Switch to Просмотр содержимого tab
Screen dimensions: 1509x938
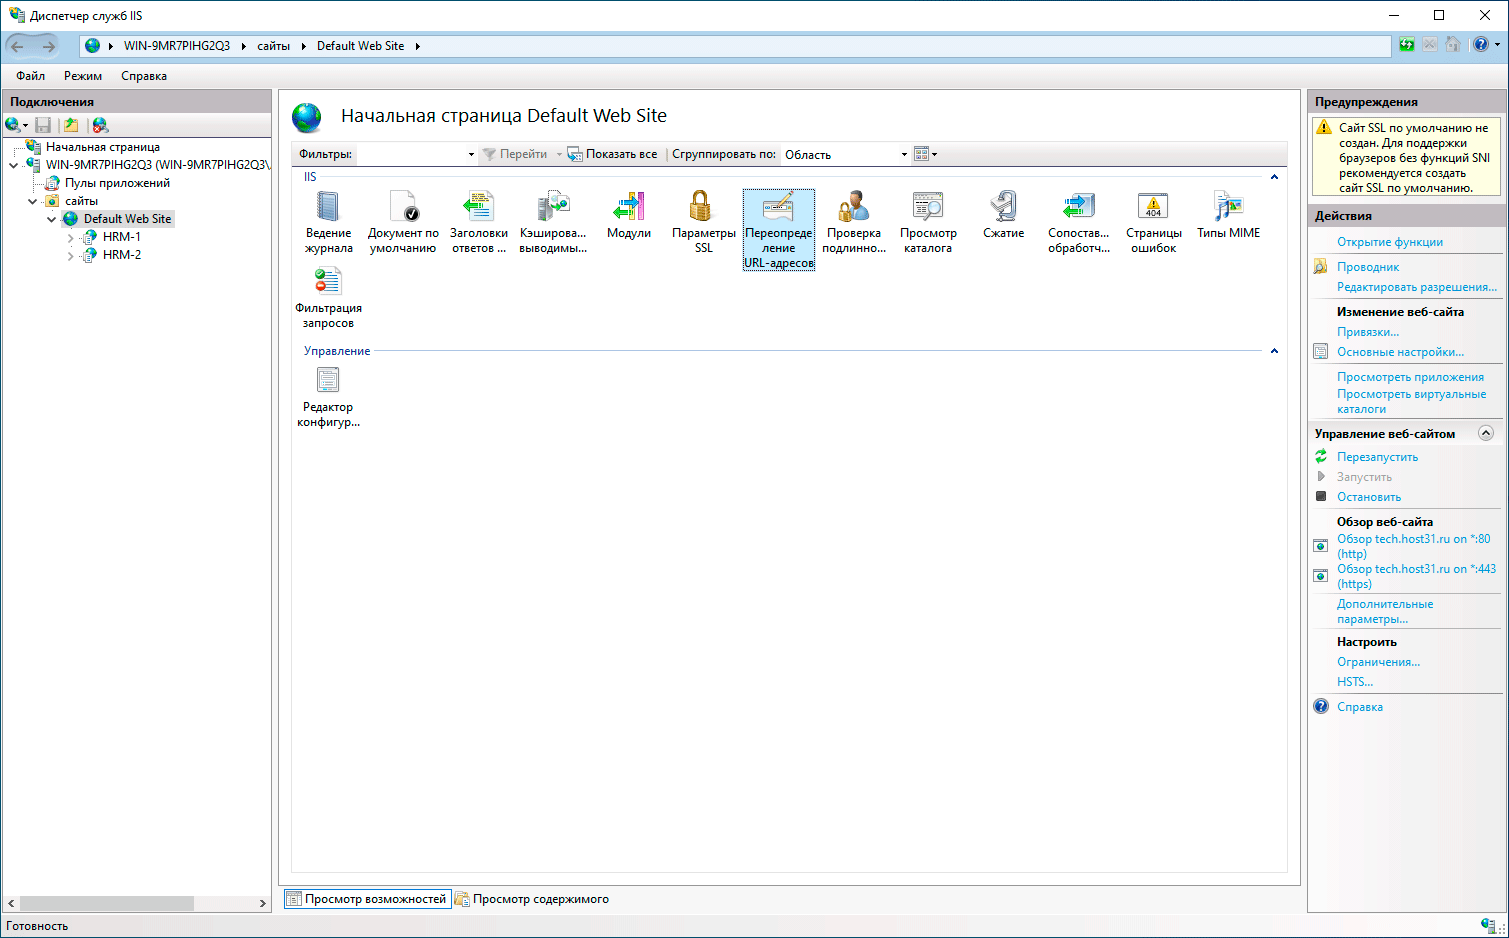pos(532,899)
